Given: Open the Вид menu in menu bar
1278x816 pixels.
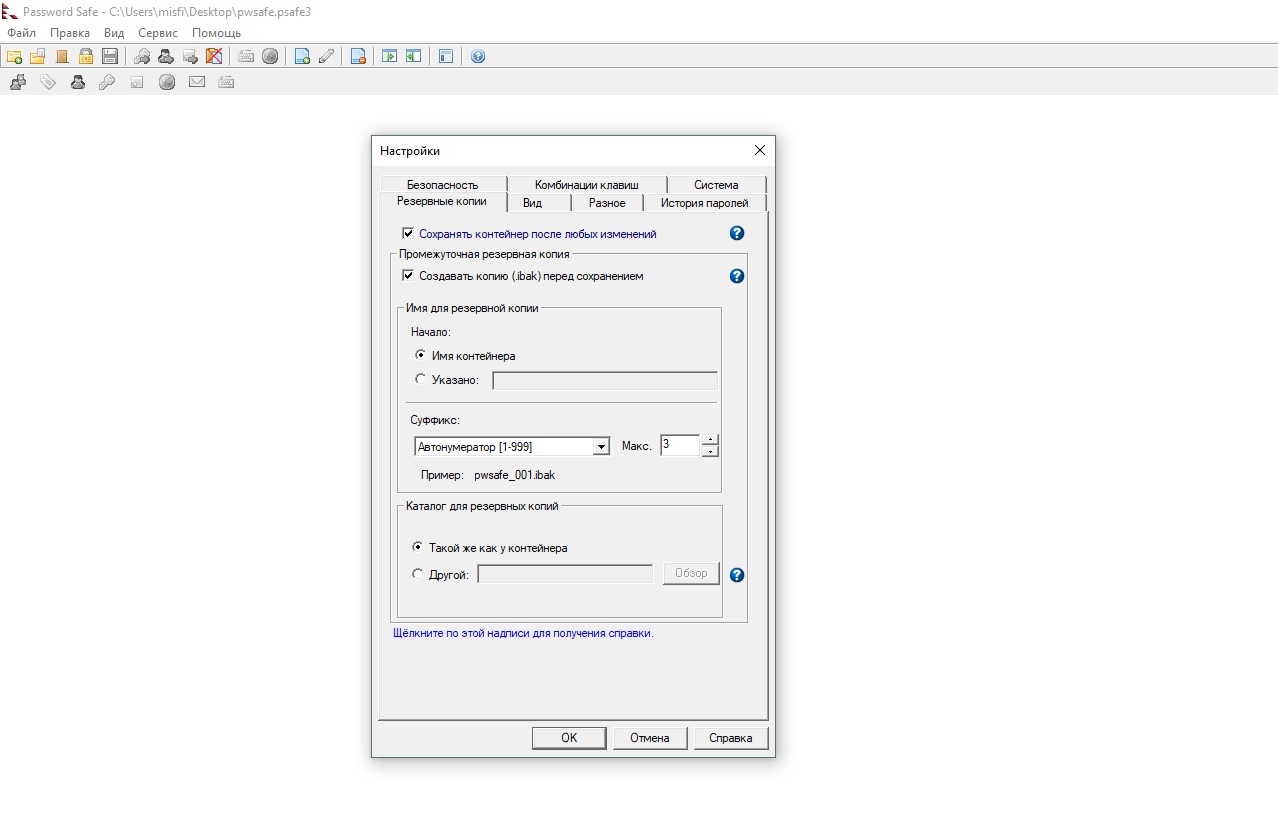Looking at the screenshot, I should pyautogui.click(x=114, y=33).
